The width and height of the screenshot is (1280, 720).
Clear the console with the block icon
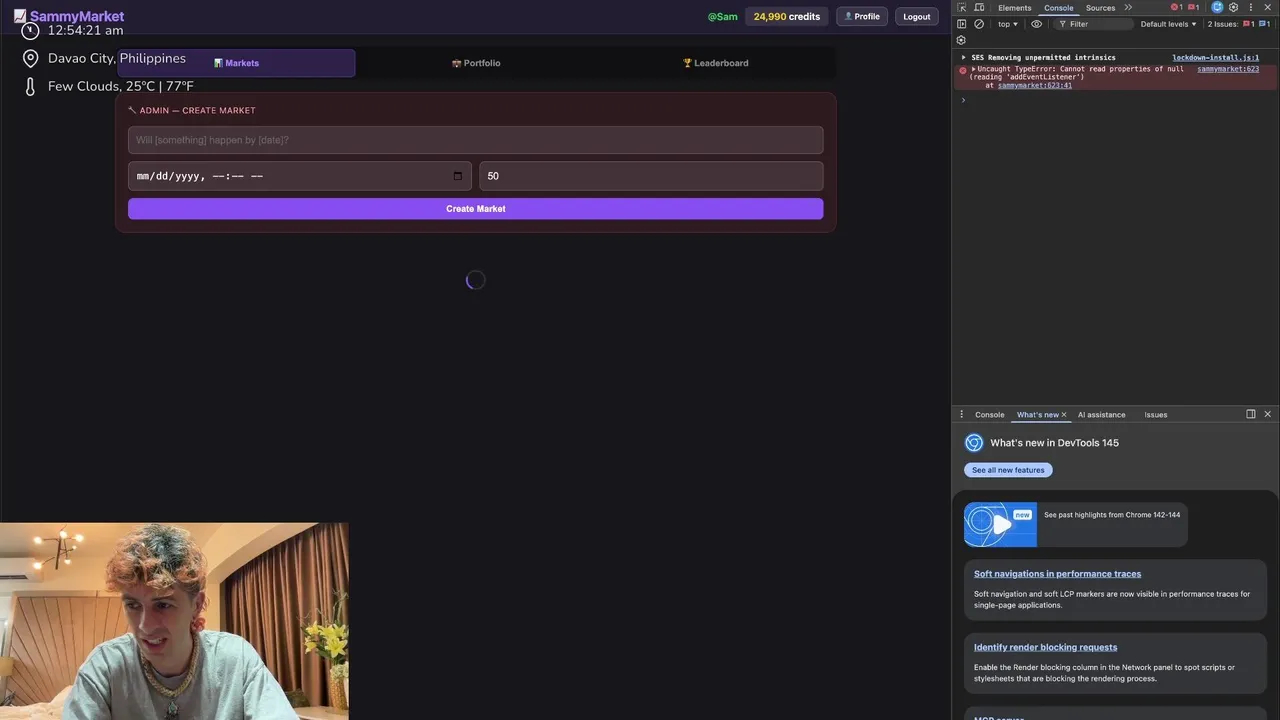979,24
